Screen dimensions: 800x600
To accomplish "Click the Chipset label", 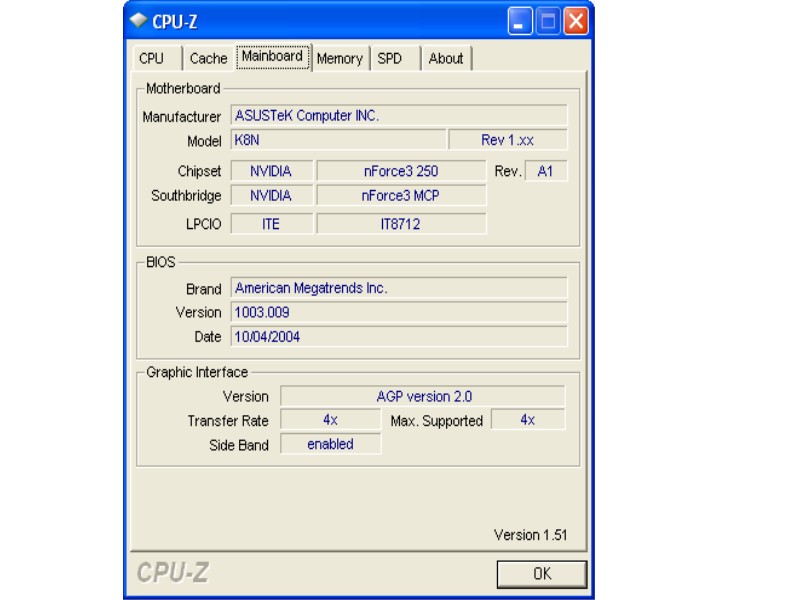I will [199, 171].
